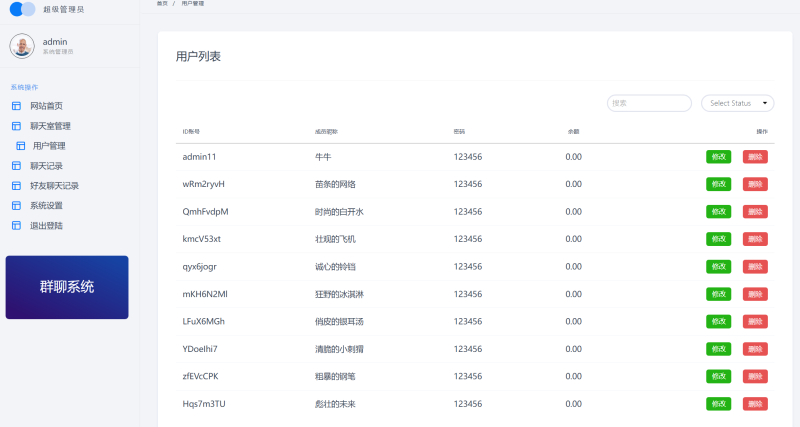The width and height of the screenshot is (800, 427).
Task: Open the Select Status dropdown
Action: pyautogui.click(x=738, y=103)
